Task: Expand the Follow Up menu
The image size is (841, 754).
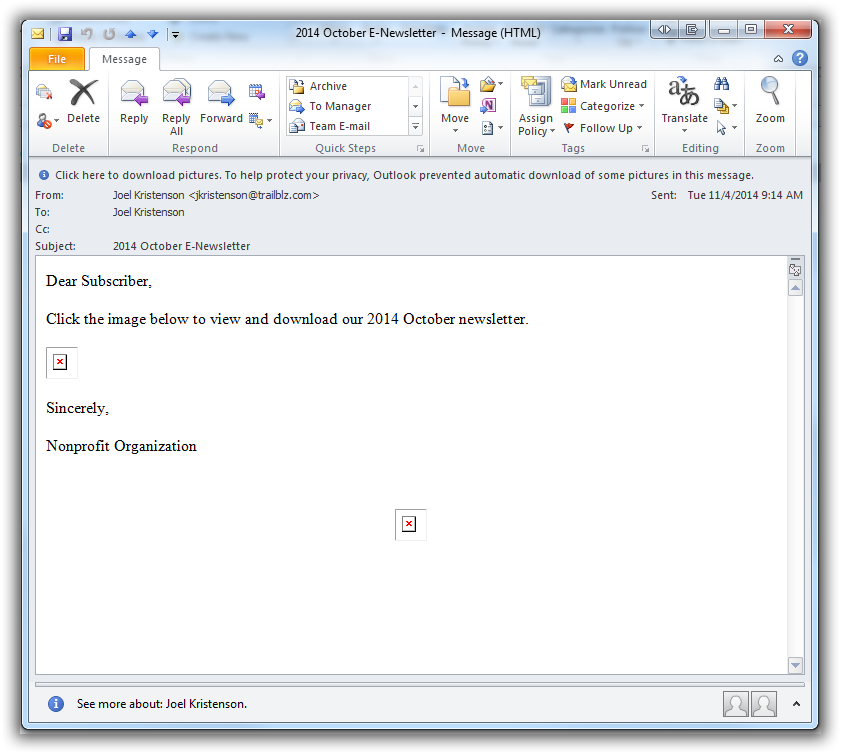Action: (x=604, y=128)
